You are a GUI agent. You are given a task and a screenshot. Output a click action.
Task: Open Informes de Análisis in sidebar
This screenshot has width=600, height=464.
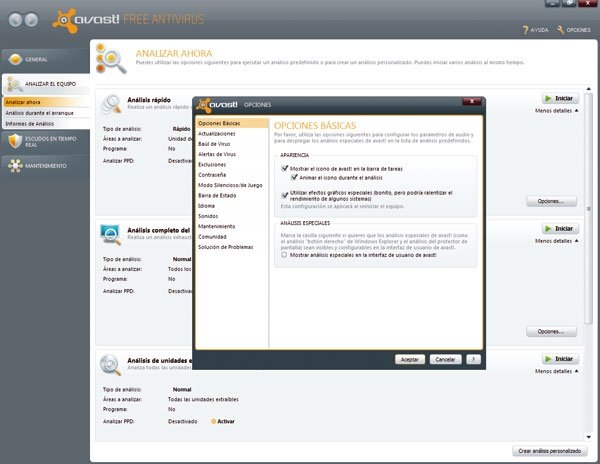(x=46, y=124)
